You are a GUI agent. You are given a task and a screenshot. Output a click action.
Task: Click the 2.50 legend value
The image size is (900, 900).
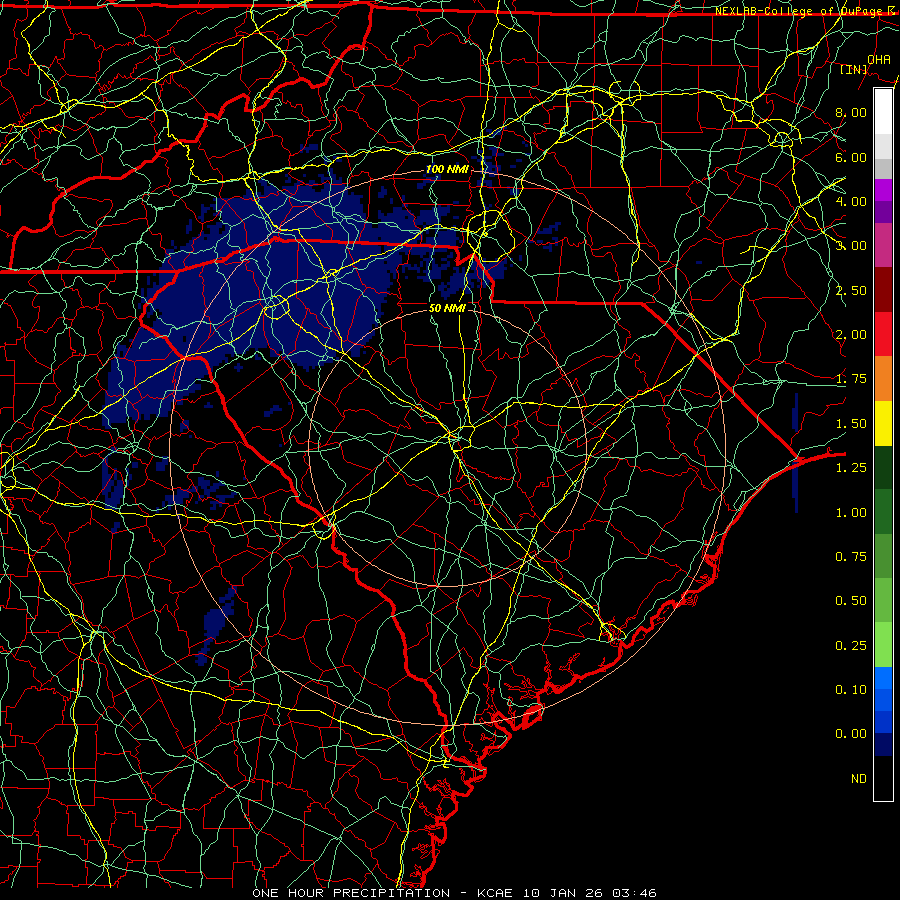[x=851, y=290]
